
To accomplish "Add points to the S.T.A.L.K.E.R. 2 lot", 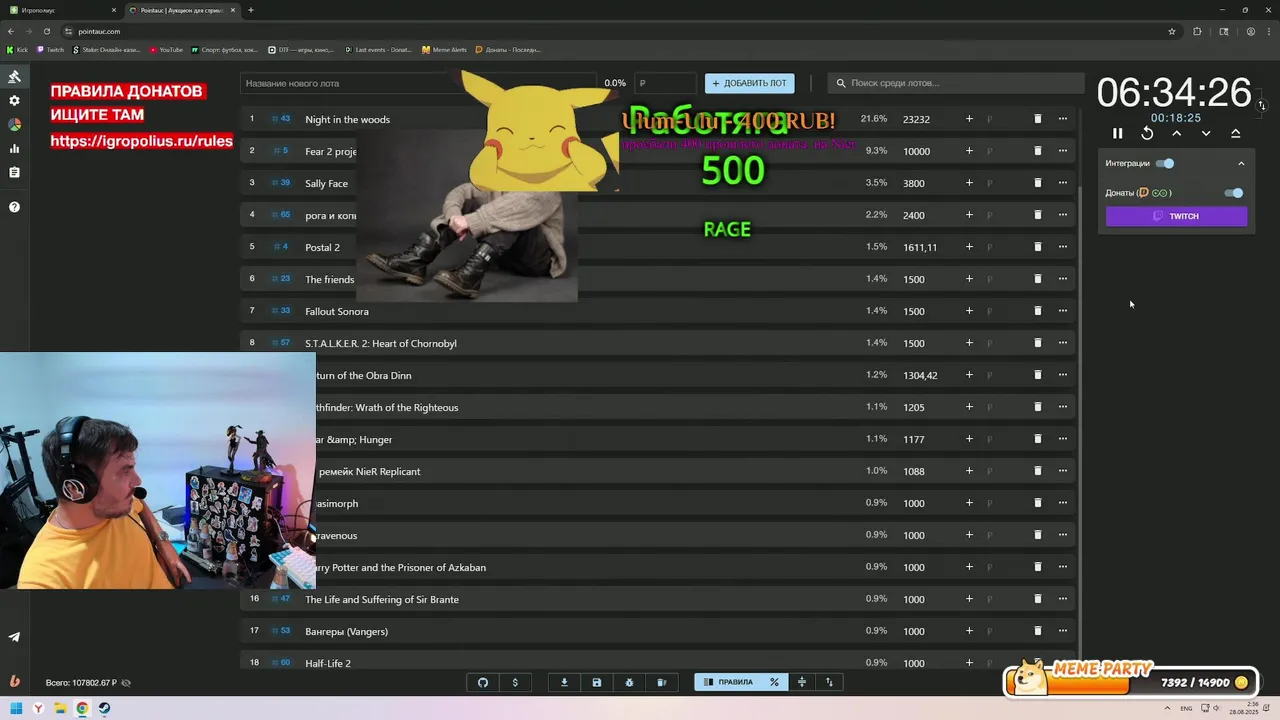I will tap(969, 343).
